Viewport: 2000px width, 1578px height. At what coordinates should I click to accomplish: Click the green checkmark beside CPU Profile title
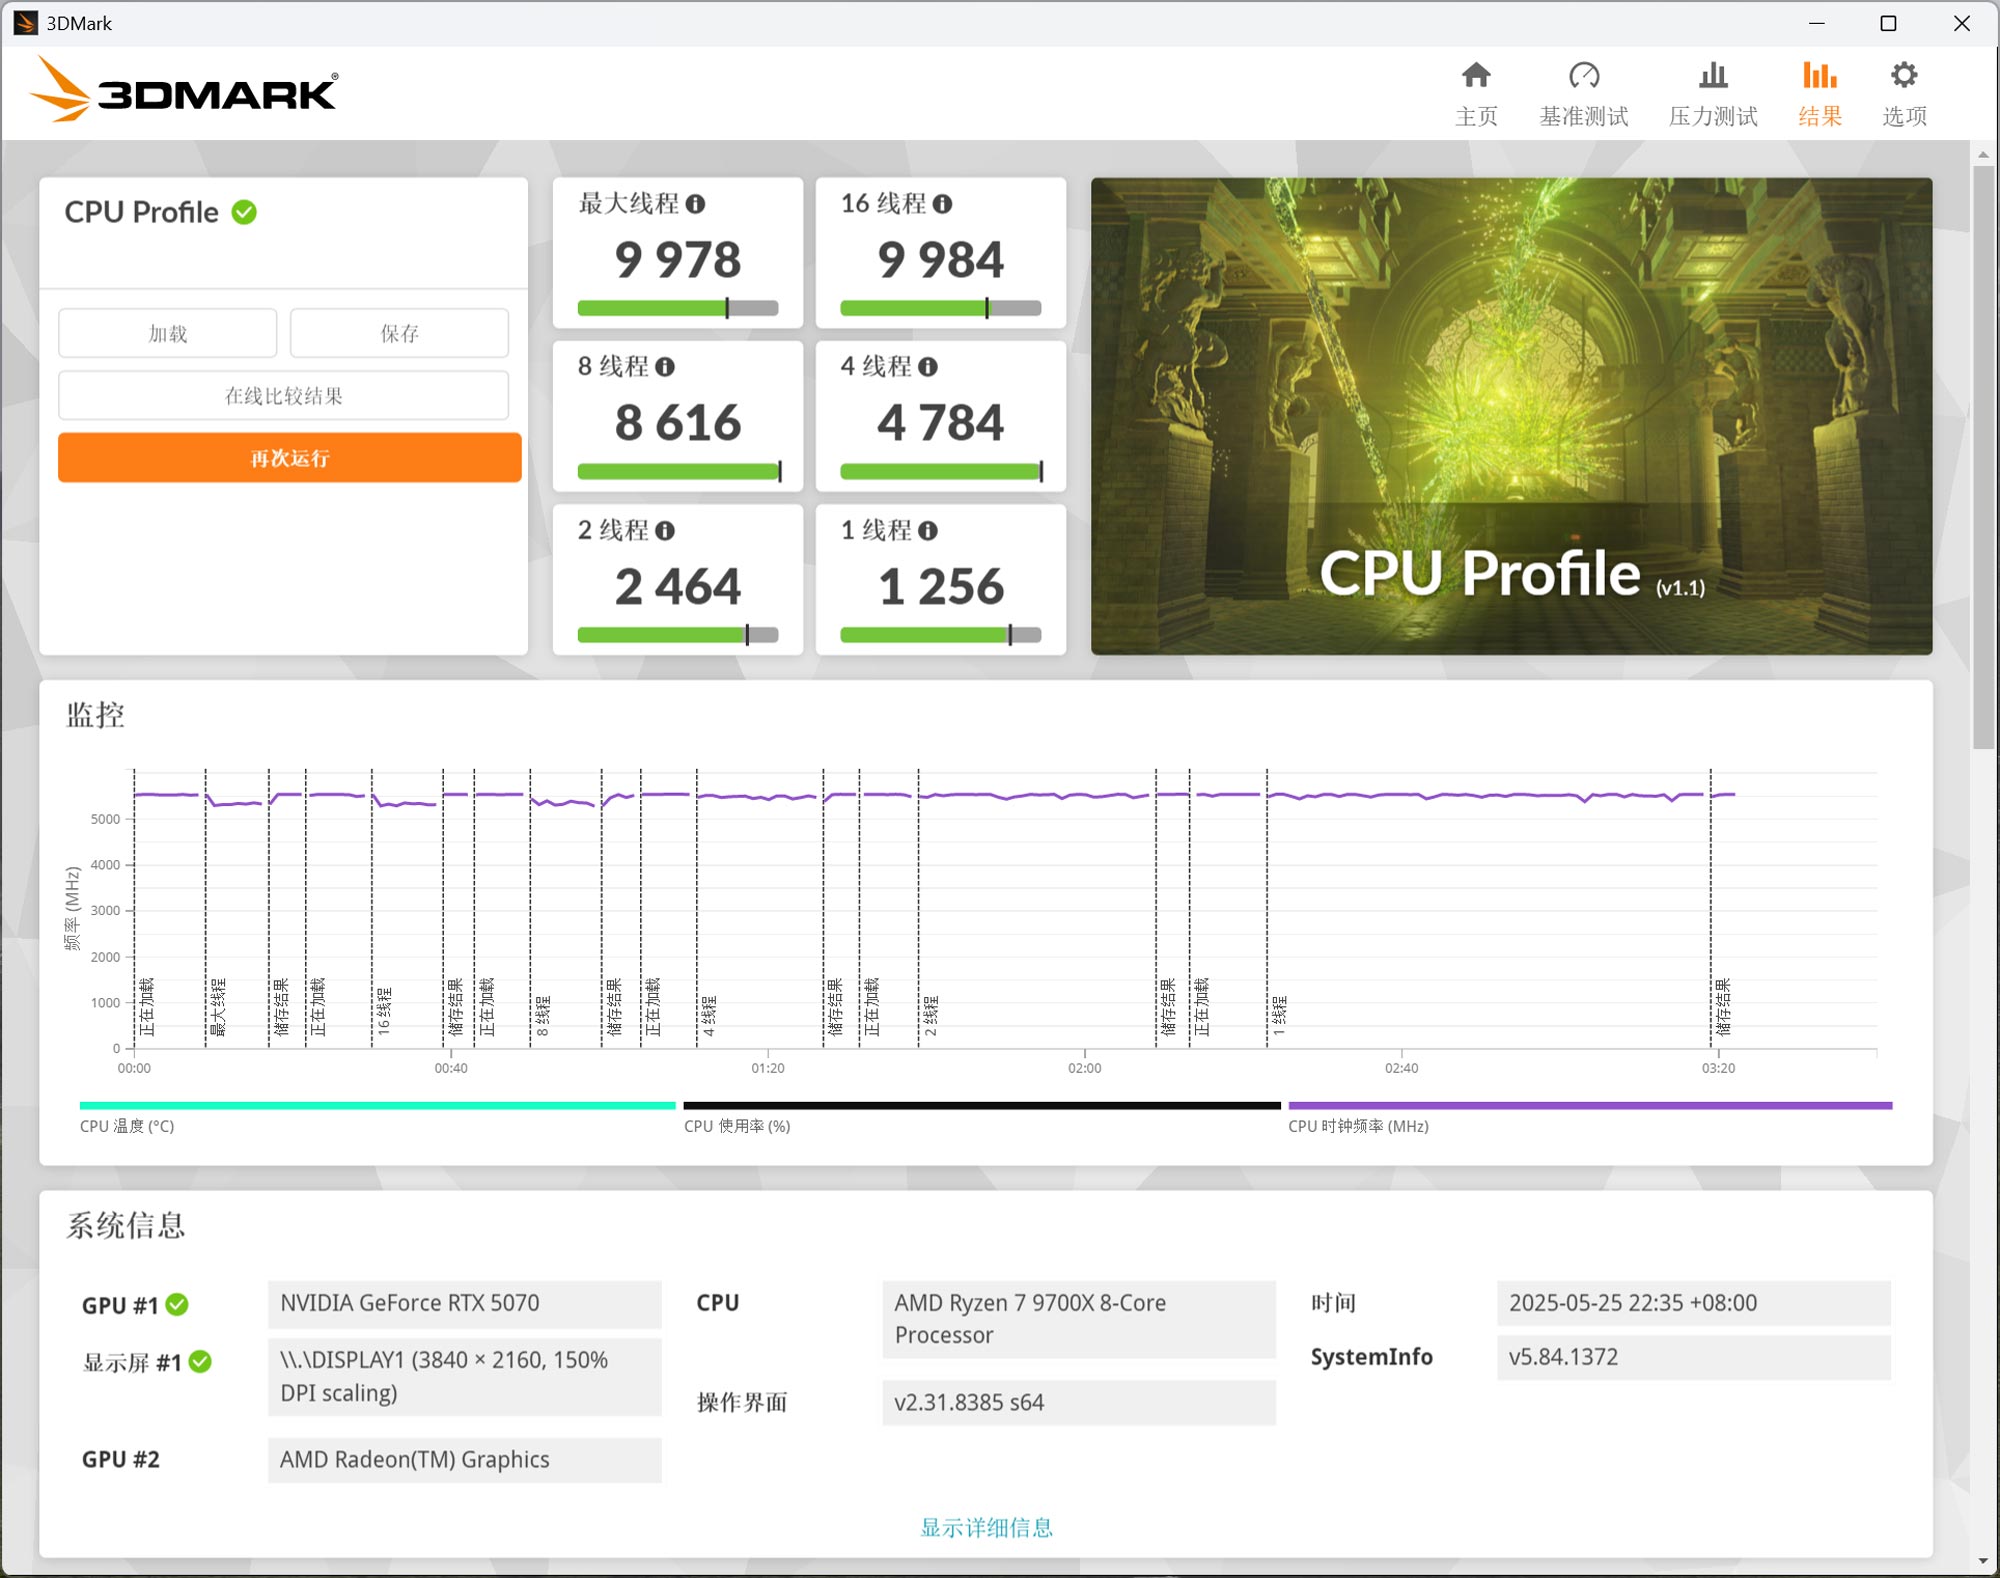(244, 212)
